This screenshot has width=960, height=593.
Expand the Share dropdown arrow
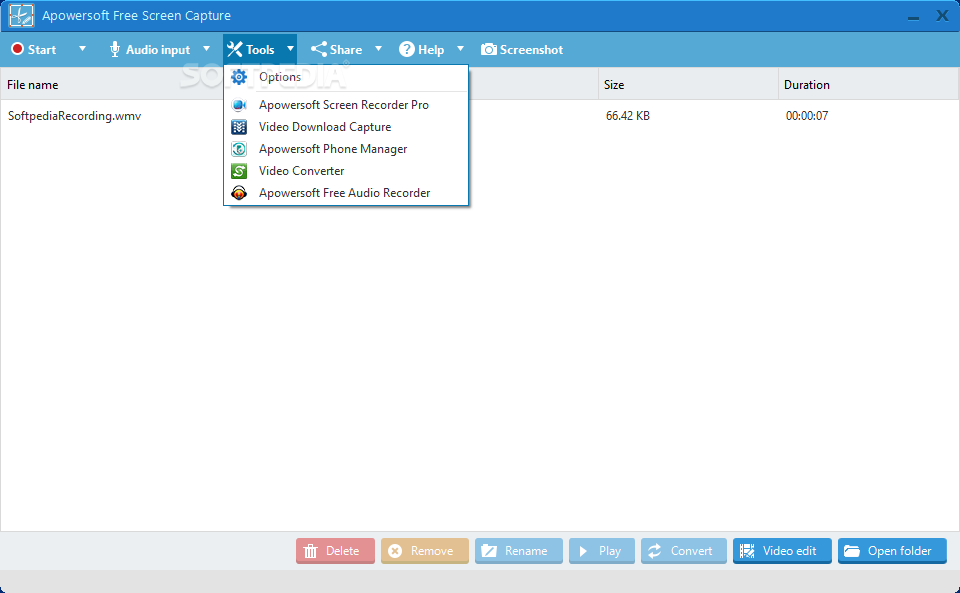(x=378, y=49)
